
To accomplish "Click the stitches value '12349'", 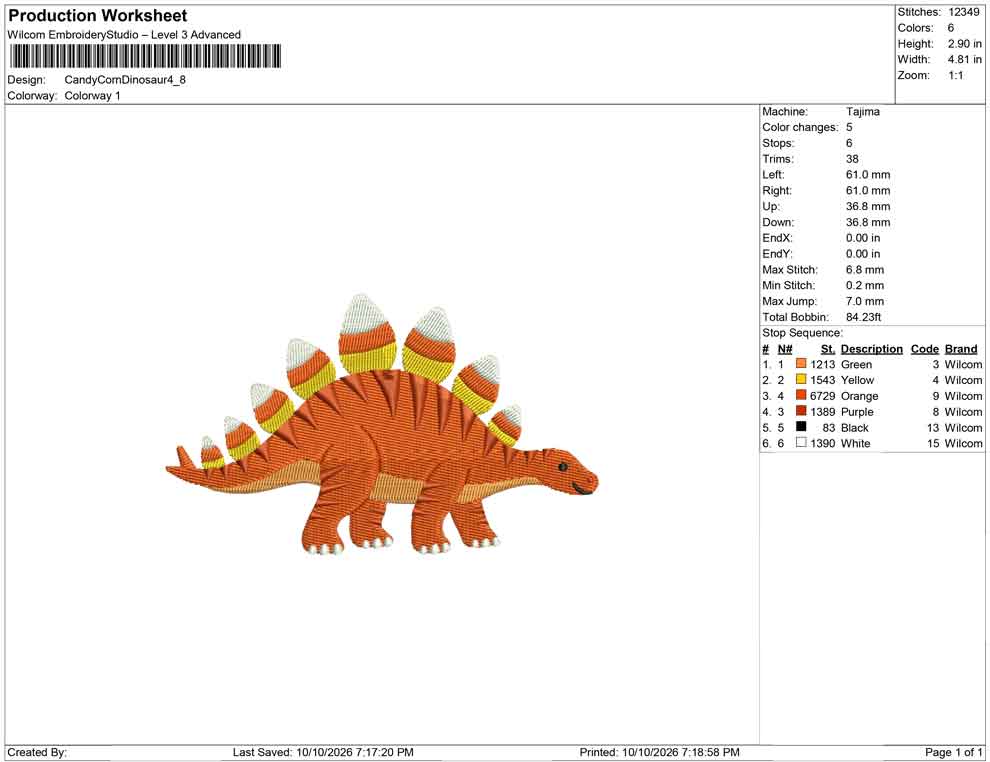I will [x=964, y=12].
